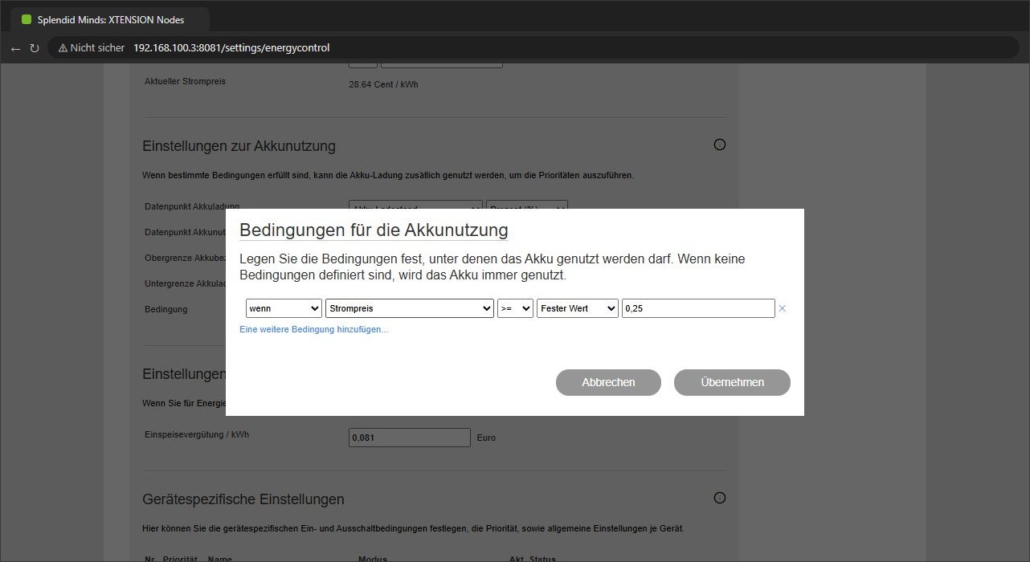
Task: Remove the Strompreis condition with the X
Action: click(x=782, y=309)
